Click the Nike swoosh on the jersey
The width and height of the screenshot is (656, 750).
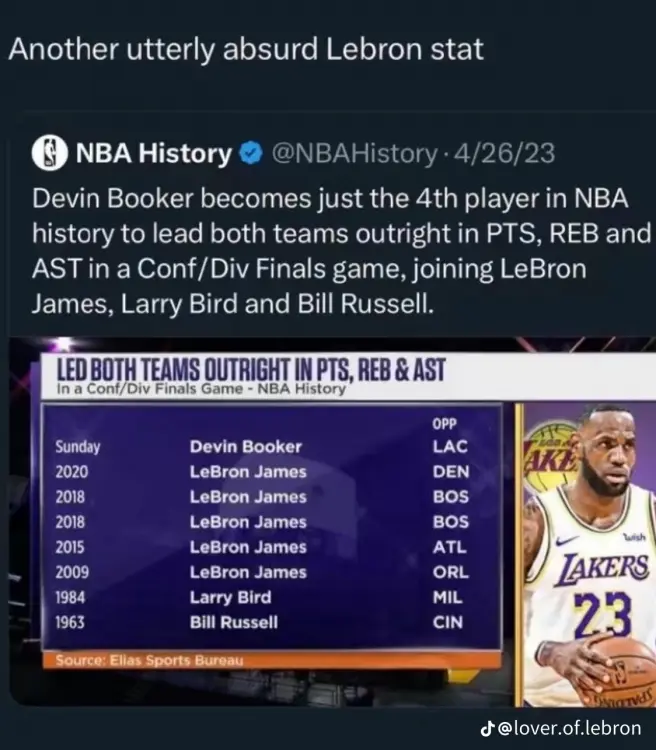click(567, 541)
